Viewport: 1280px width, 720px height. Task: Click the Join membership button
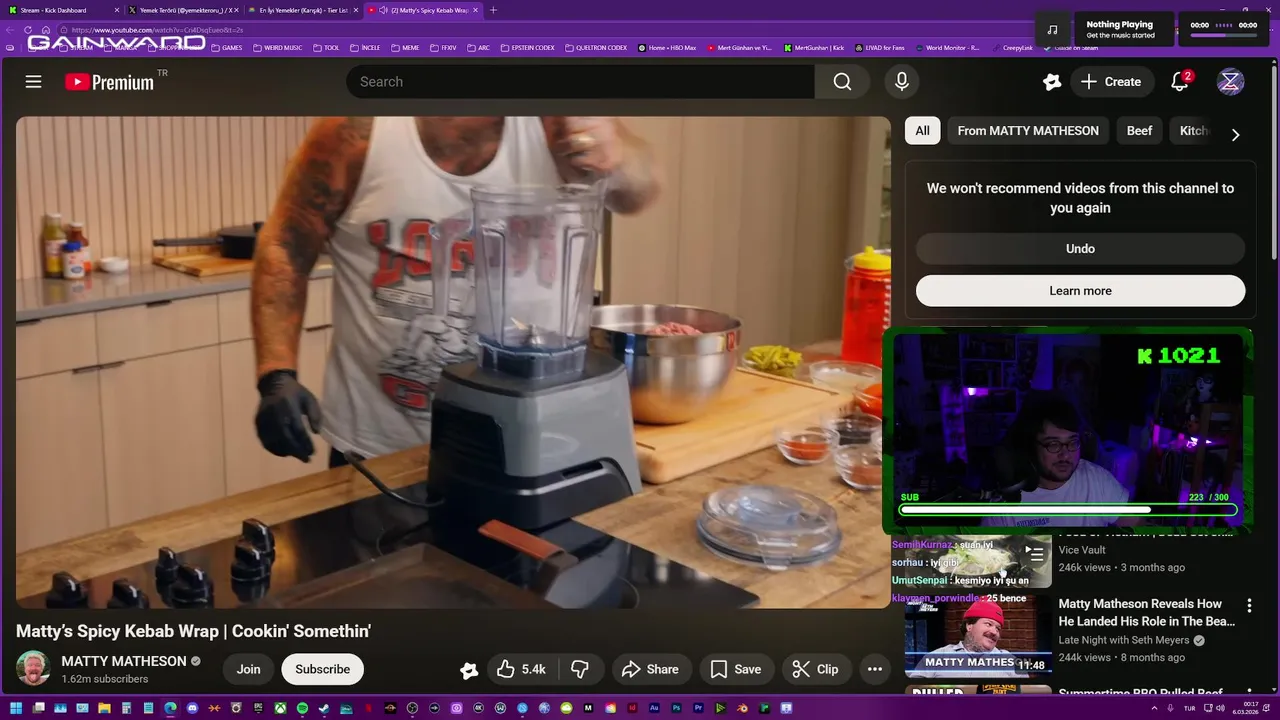click(x=248, y=669)
